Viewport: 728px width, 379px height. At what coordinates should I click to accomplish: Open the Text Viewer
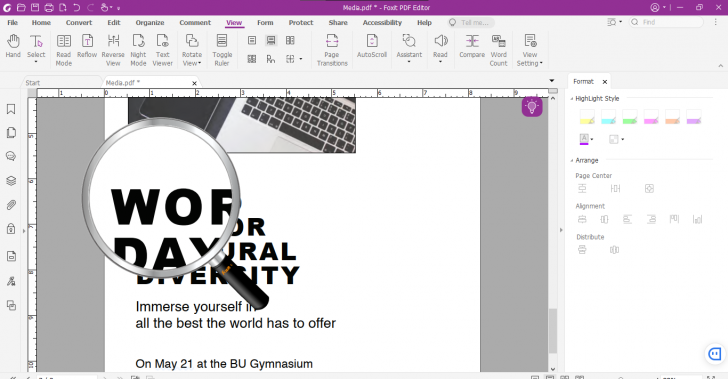click(162, 50)
